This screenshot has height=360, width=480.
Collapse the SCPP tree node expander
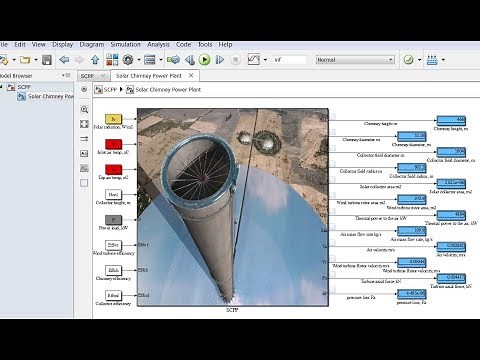2,87
